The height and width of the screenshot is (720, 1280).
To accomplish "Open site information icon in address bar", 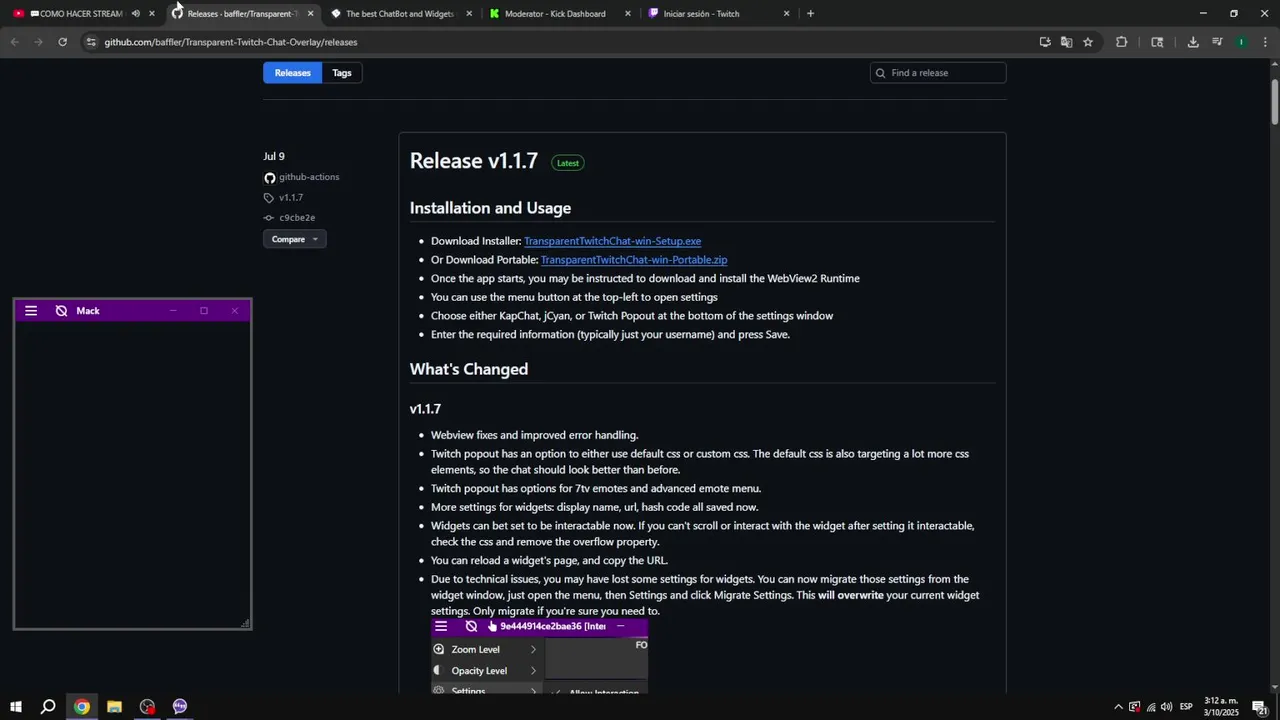I will (91, 42).
